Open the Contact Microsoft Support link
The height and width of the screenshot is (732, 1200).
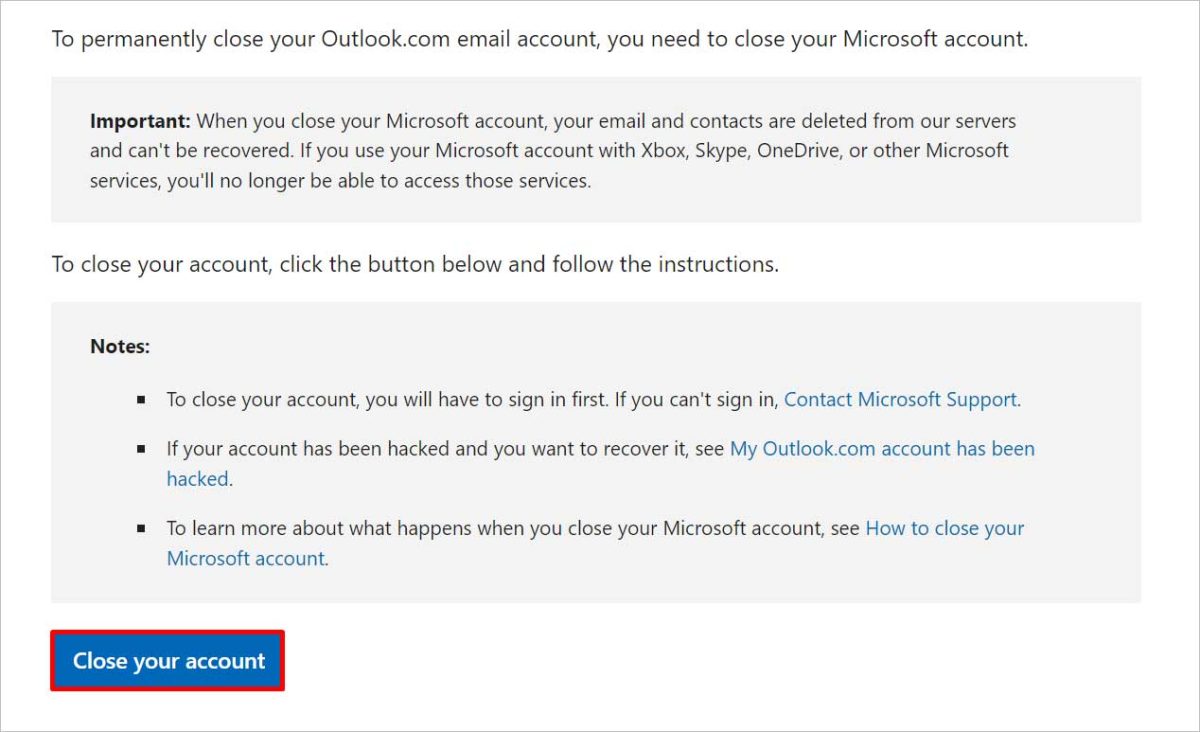click(x=899, y=399)
